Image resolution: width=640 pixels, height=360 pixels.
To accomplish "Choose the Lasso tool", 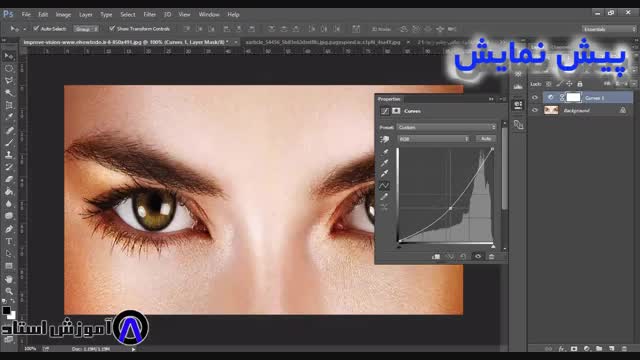I will (x=9, y=80).
